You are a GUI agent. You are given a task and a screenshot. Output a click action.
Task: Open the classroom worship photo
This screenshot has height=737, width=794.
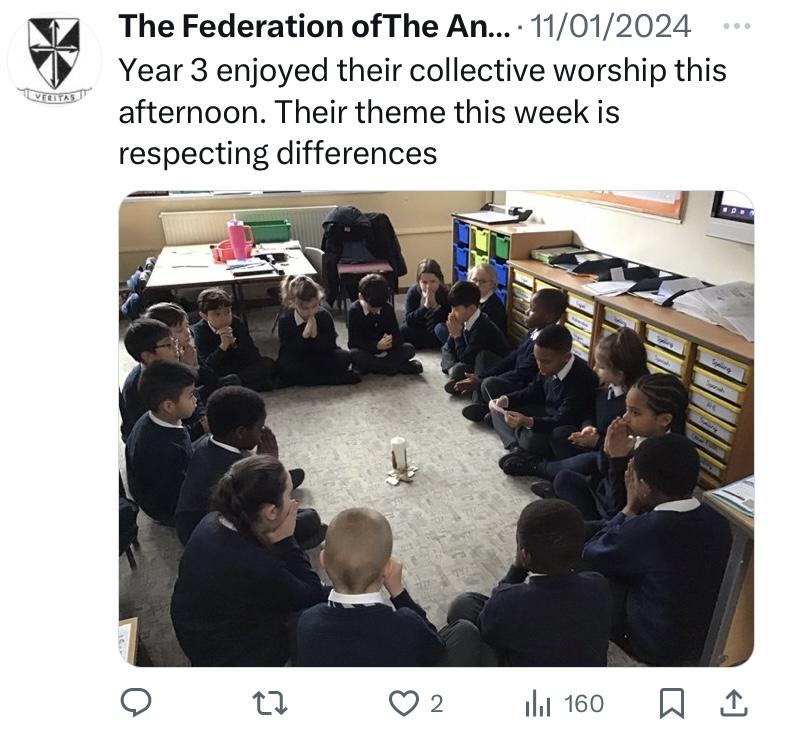(436, 428)
